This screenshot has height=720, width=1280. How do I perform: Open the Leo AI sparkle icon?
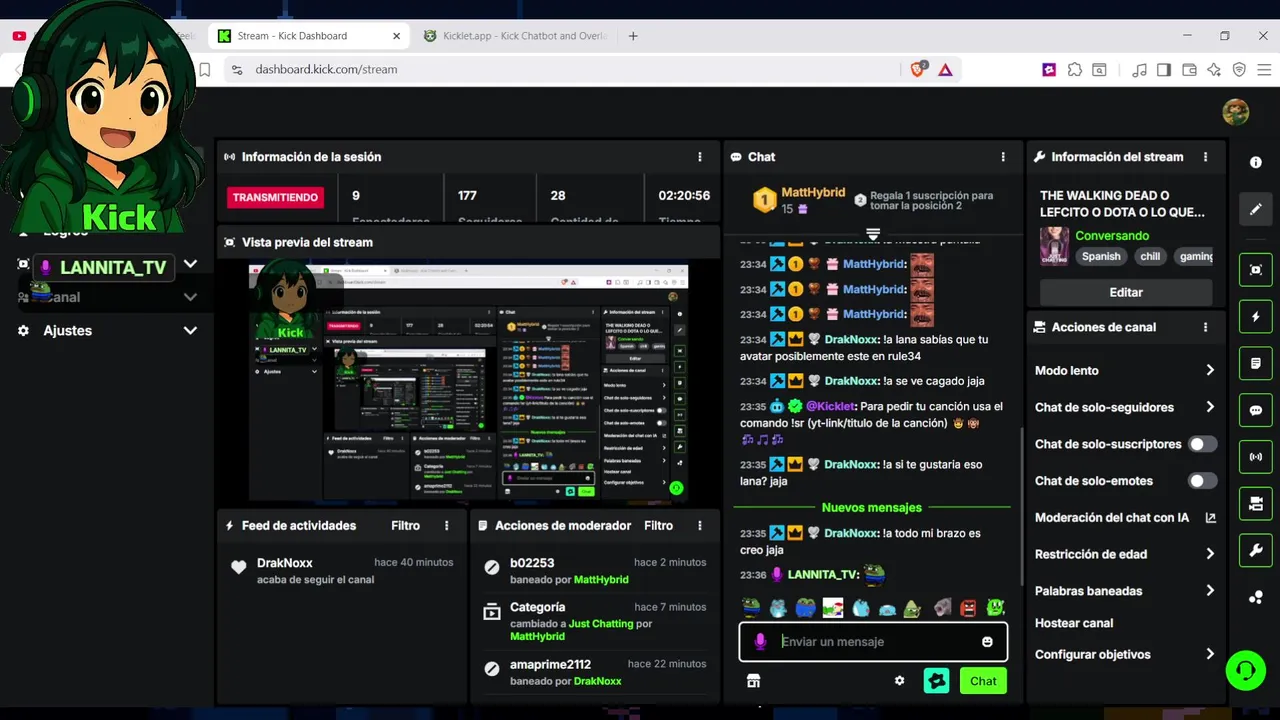pyautogui.click(x=1214, y=69)
